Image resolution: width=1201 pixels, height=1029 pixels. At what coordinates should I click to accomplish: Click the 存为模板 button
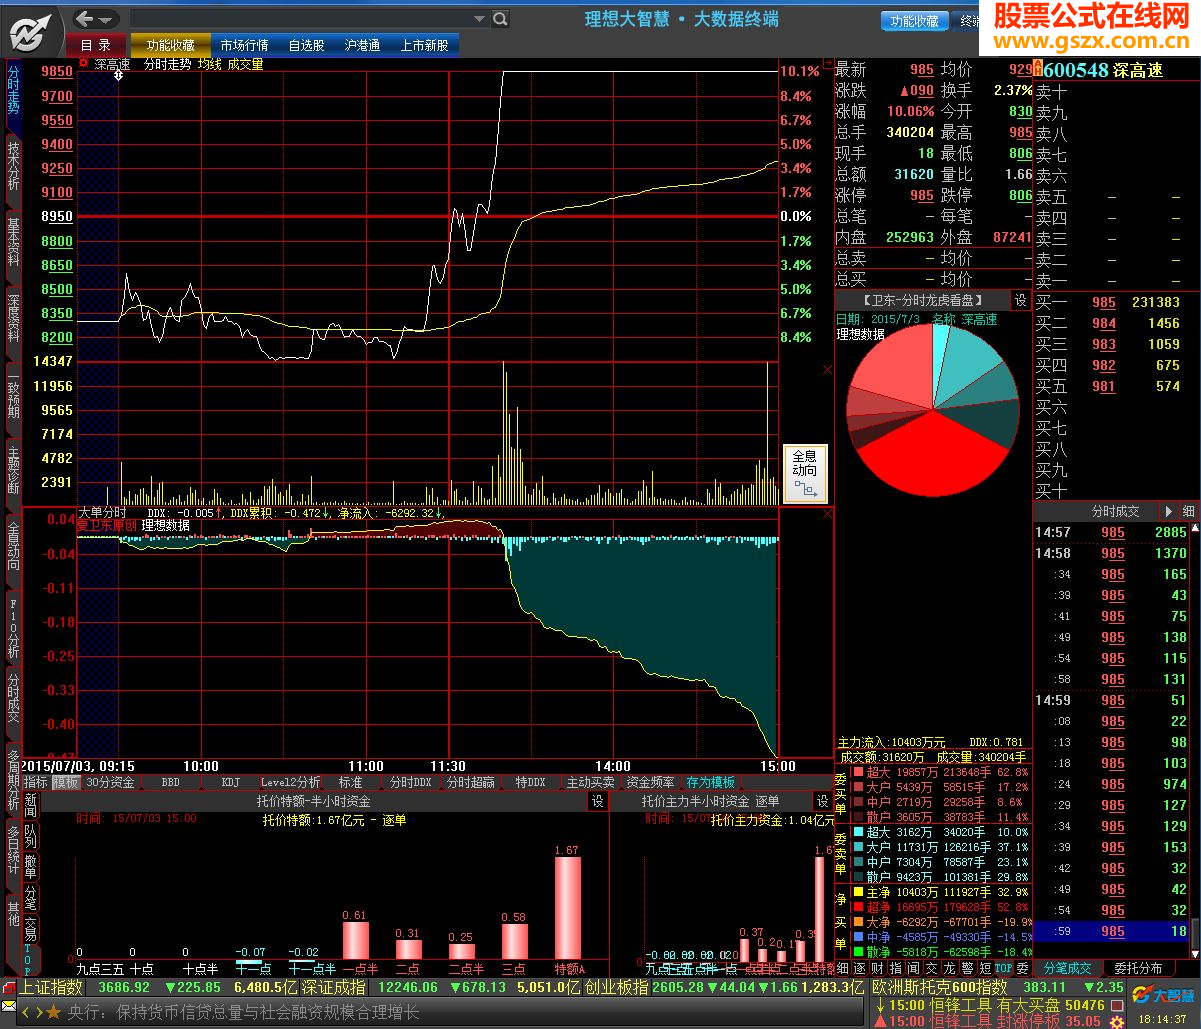(x=710, y=782)
